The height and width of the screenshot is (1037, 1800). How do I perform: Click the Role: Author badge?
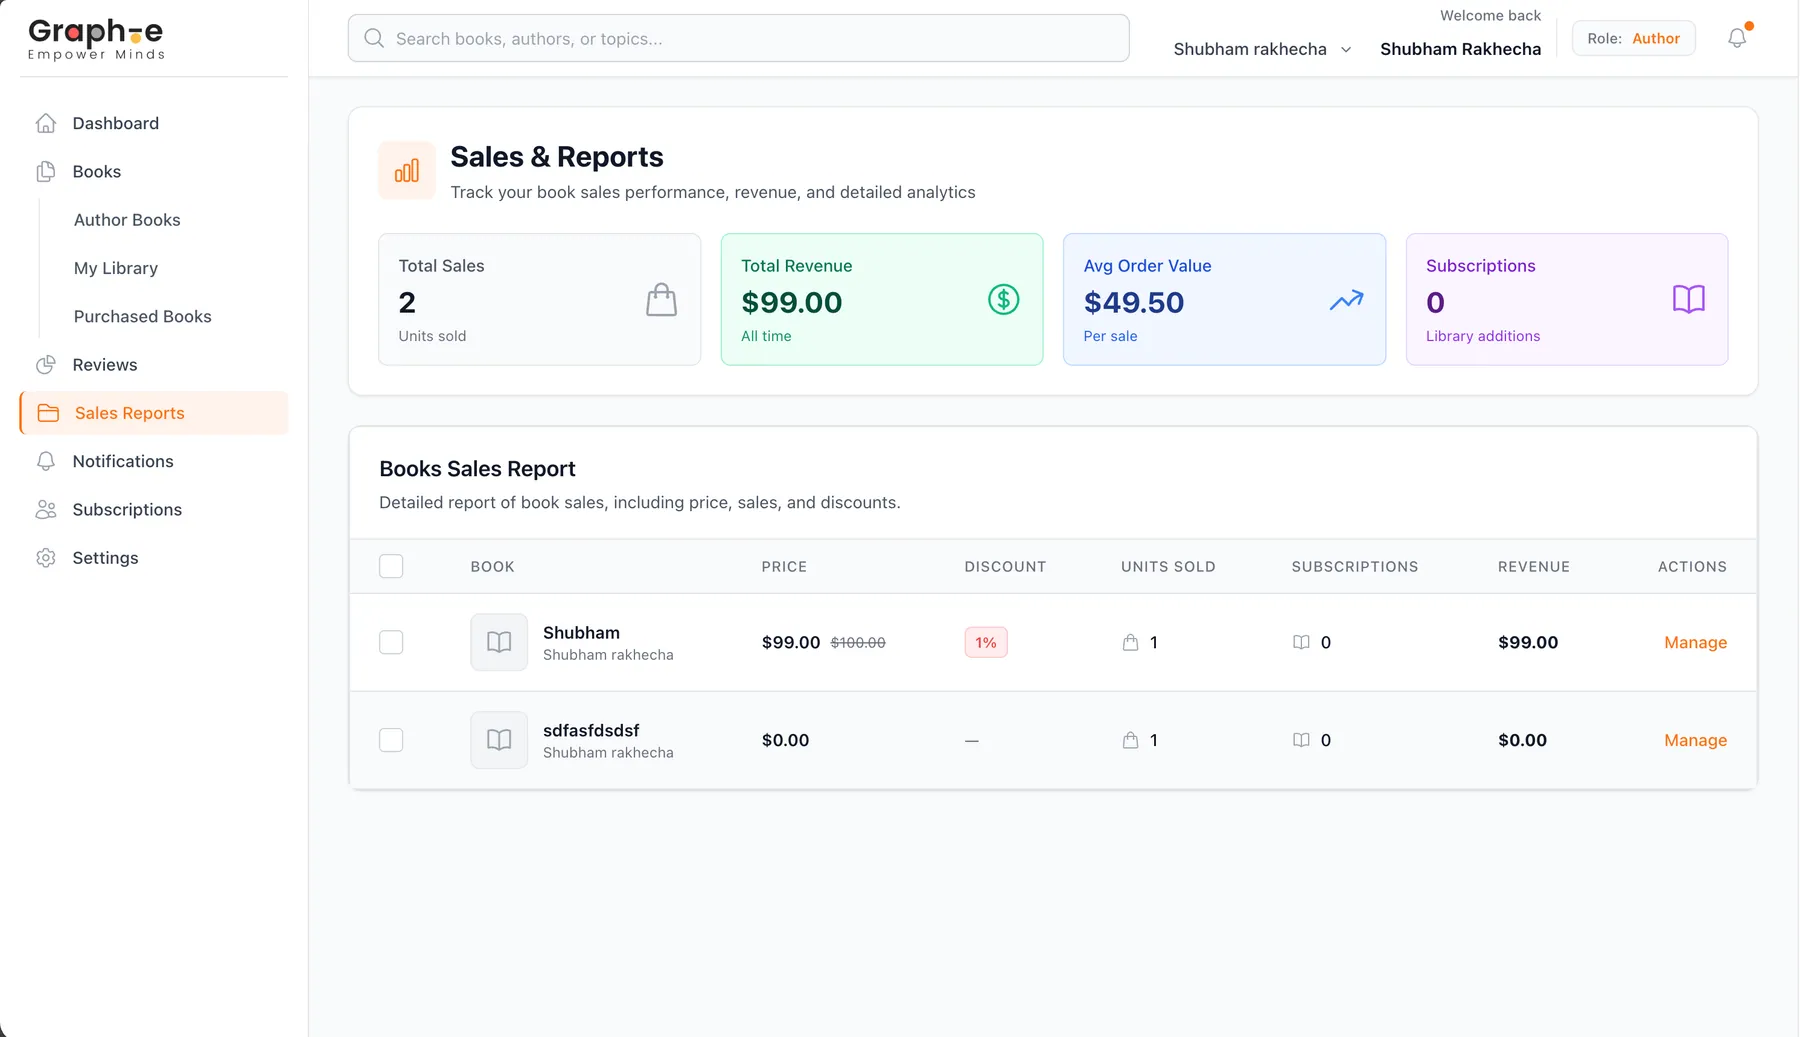click(1633, 38)
